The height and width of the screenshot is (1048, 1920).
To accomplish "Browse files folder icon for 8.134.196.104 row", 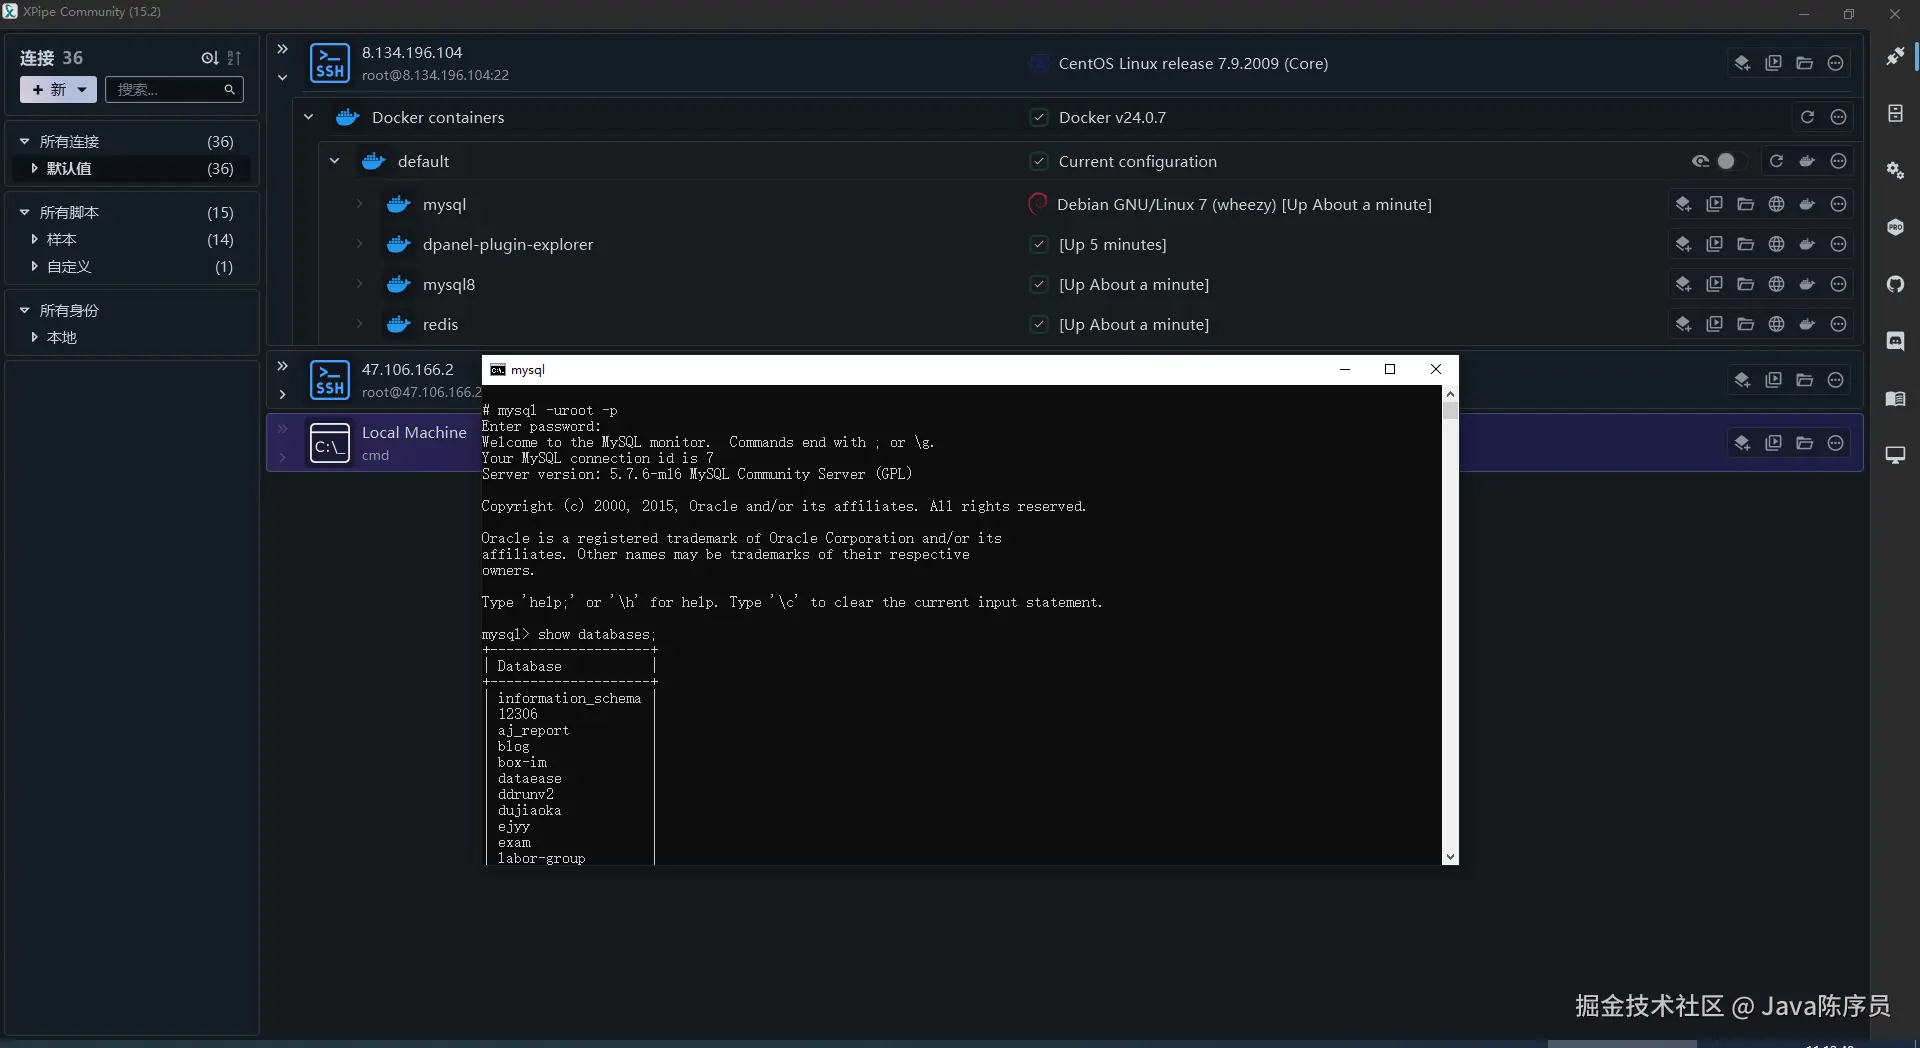I will pyautogui.click(x=1804, y=63).
